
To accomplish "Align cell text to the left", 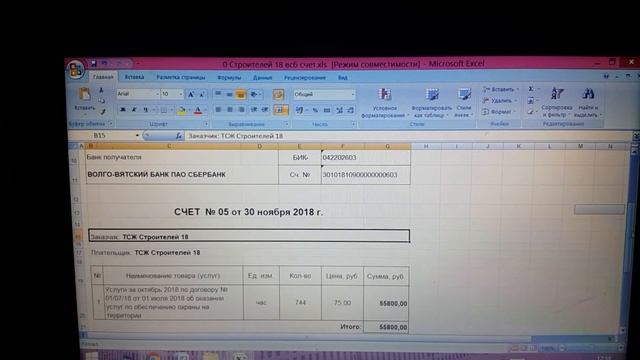I will 218,110.
